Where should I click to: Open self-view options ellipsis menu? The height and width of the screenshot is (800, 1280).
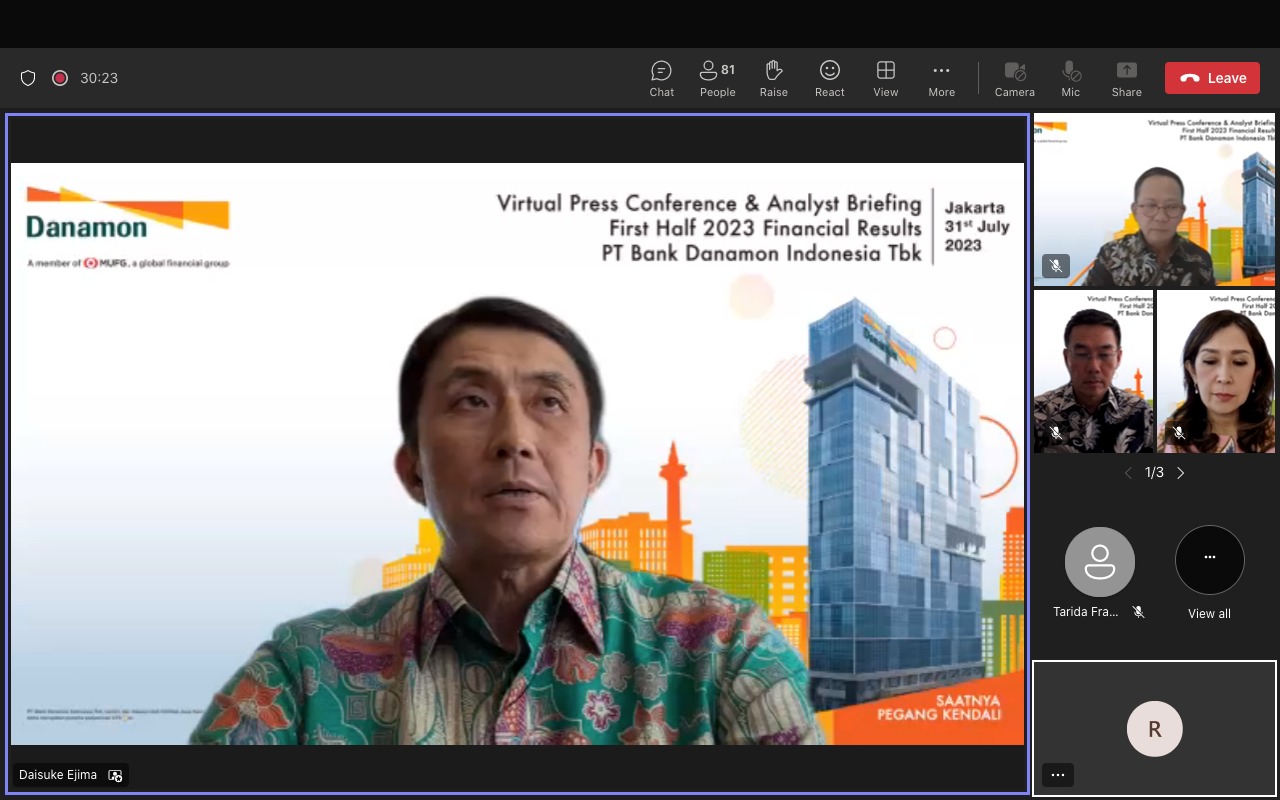click(x=1058, y=775)
